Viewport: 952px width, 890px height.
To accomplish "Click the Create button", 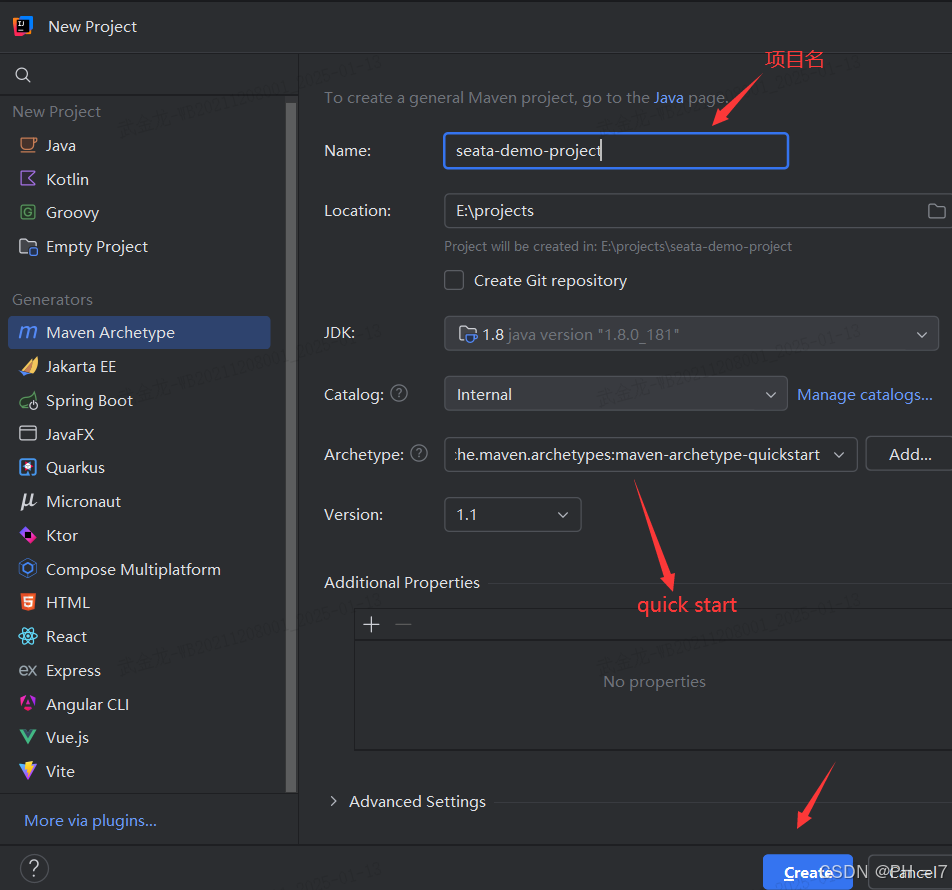I will click(x=808, y=872).
